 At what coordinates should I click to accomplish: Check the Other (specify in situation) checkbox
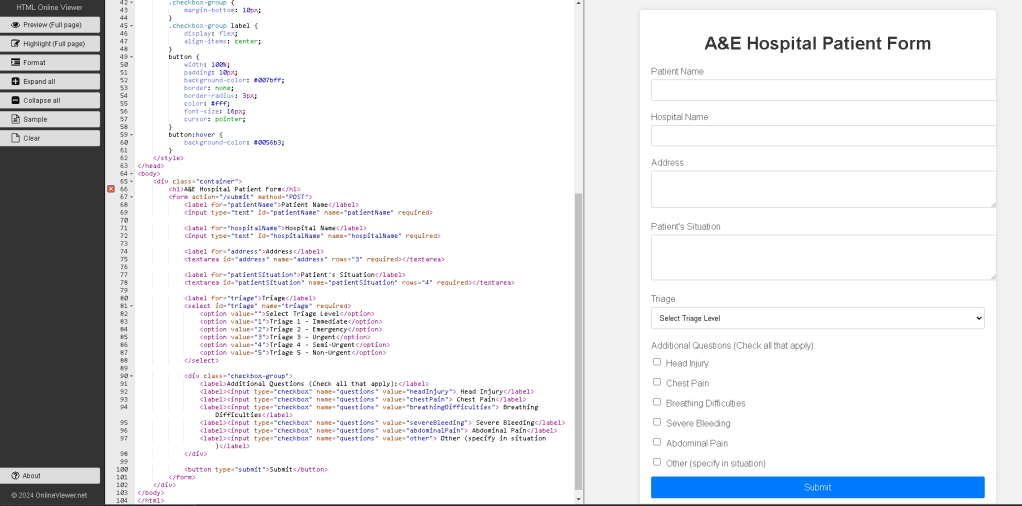click(657, 462)
